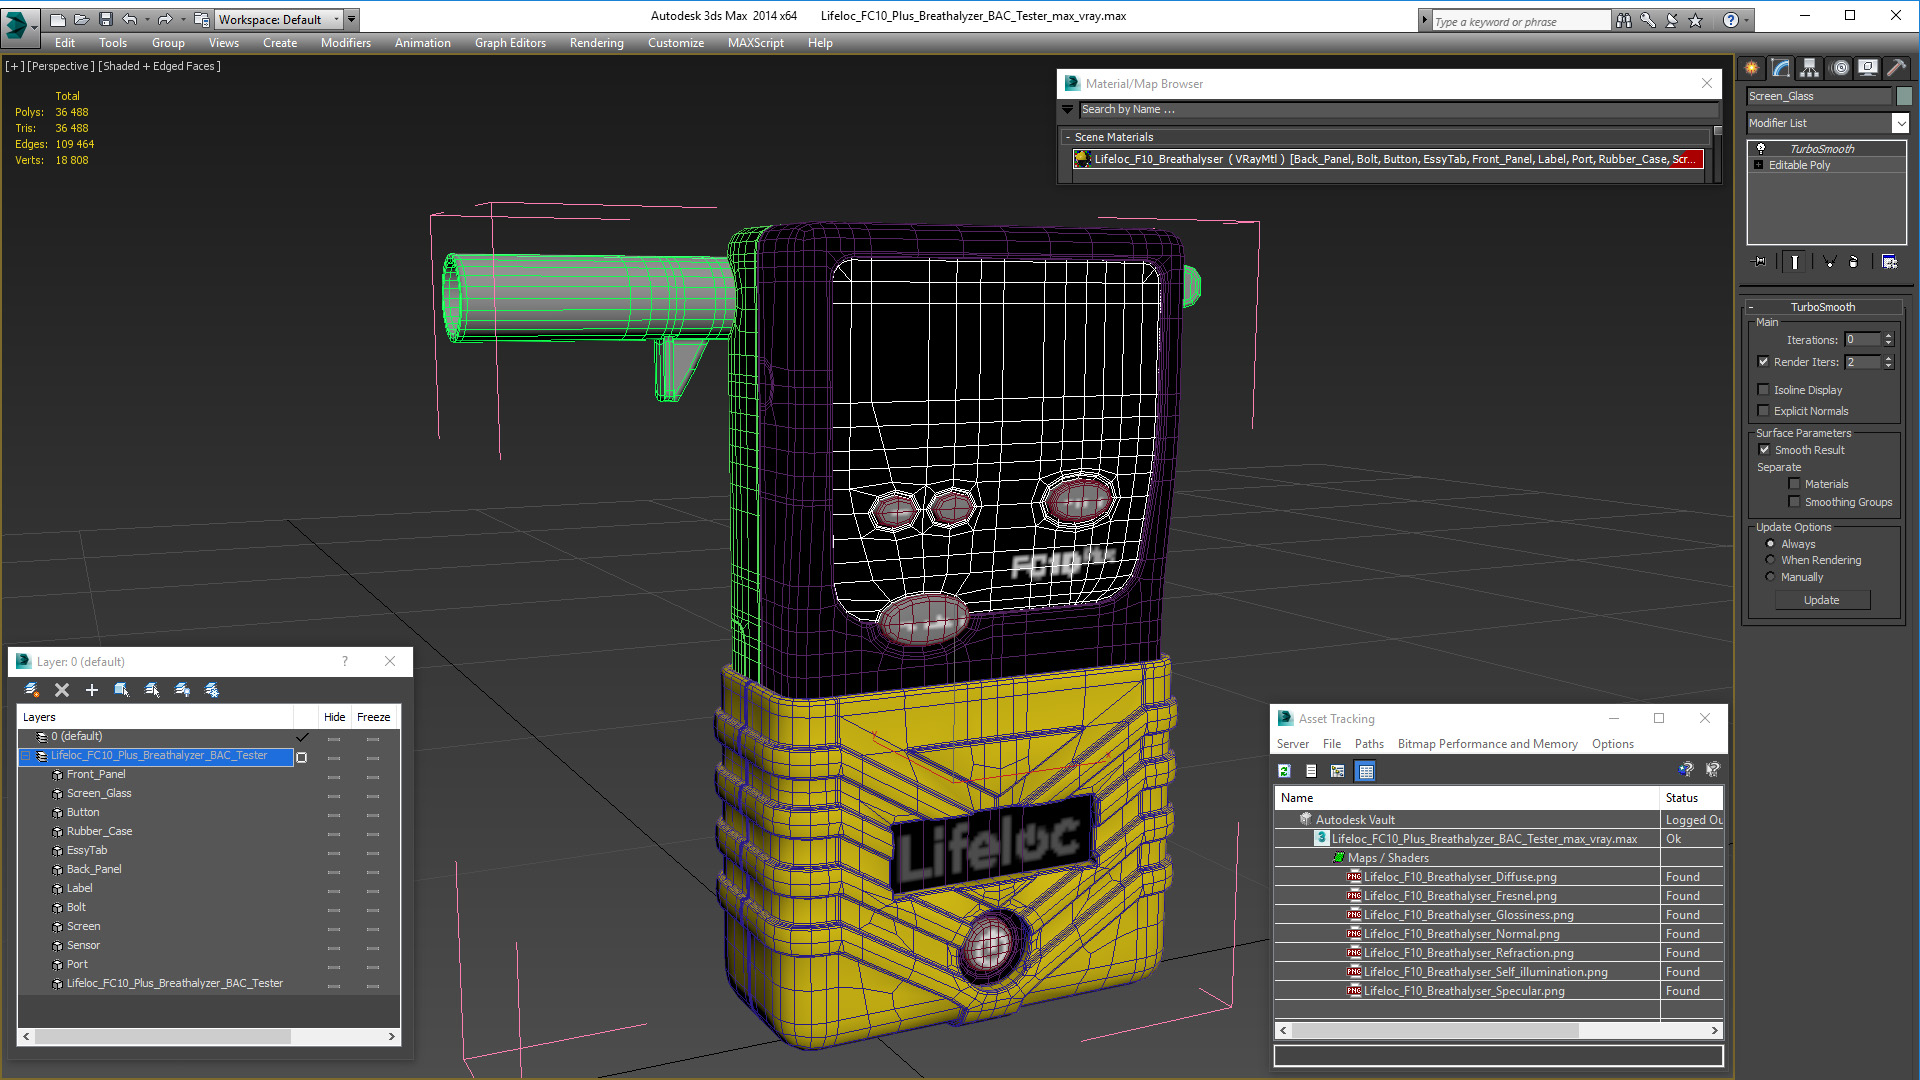Open the Create command panel tab

[x=1752, y=68]
